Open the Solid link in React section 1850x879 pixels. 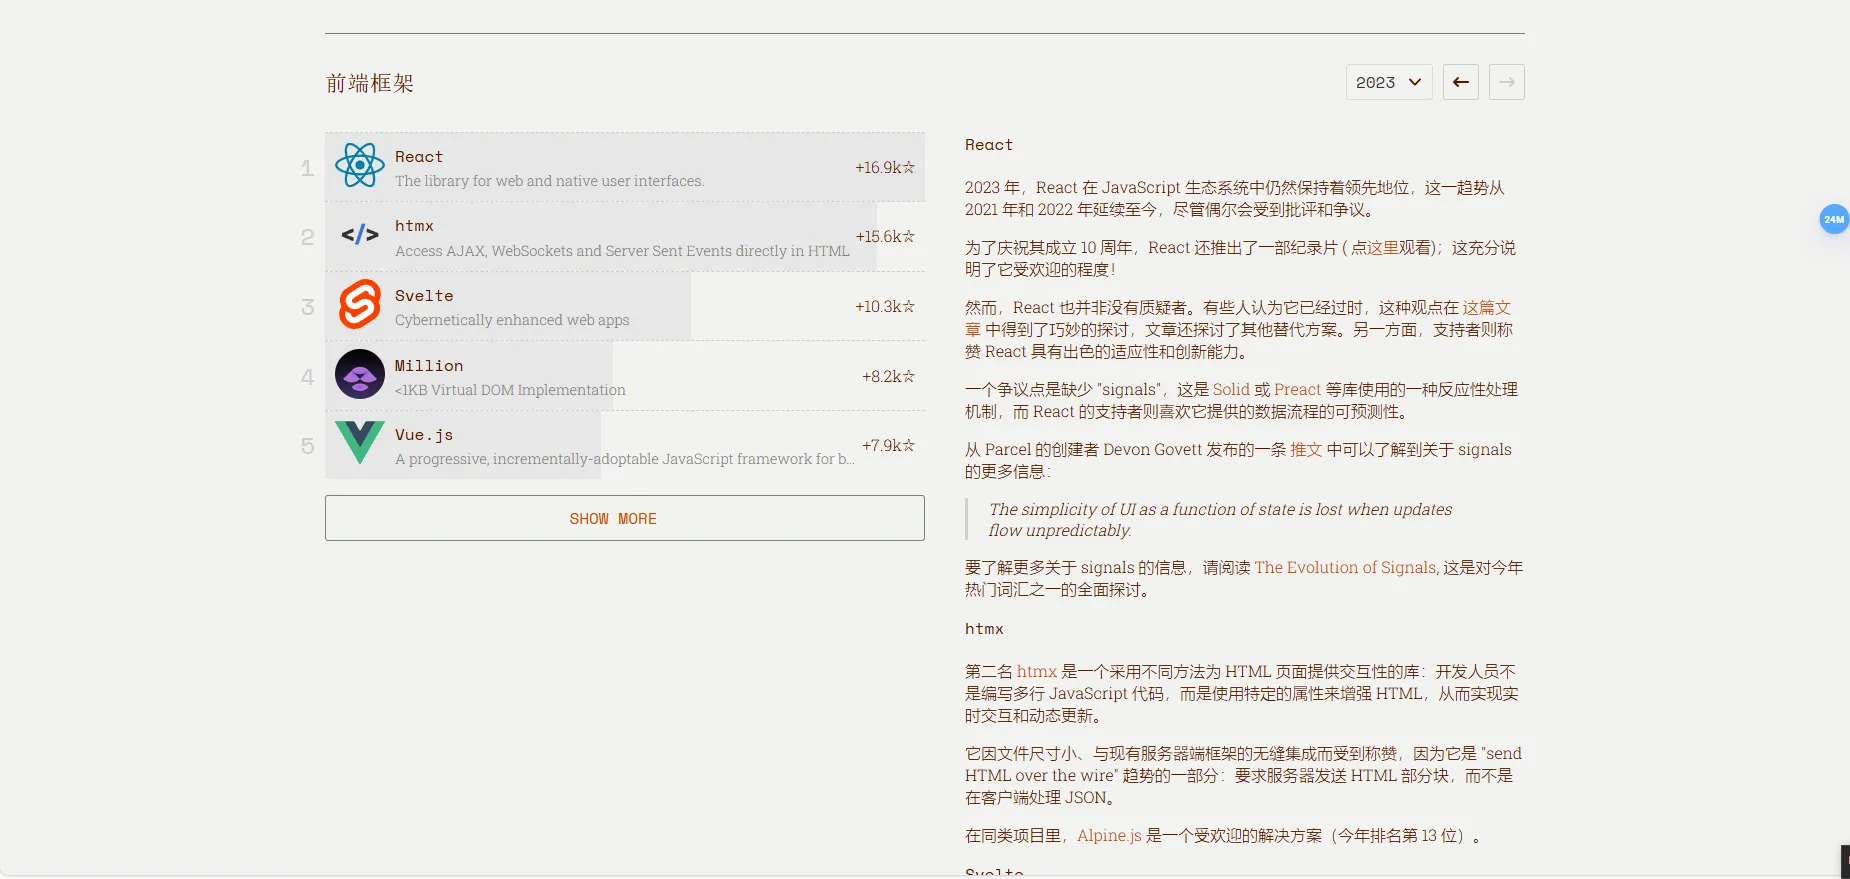point(1231,390)
